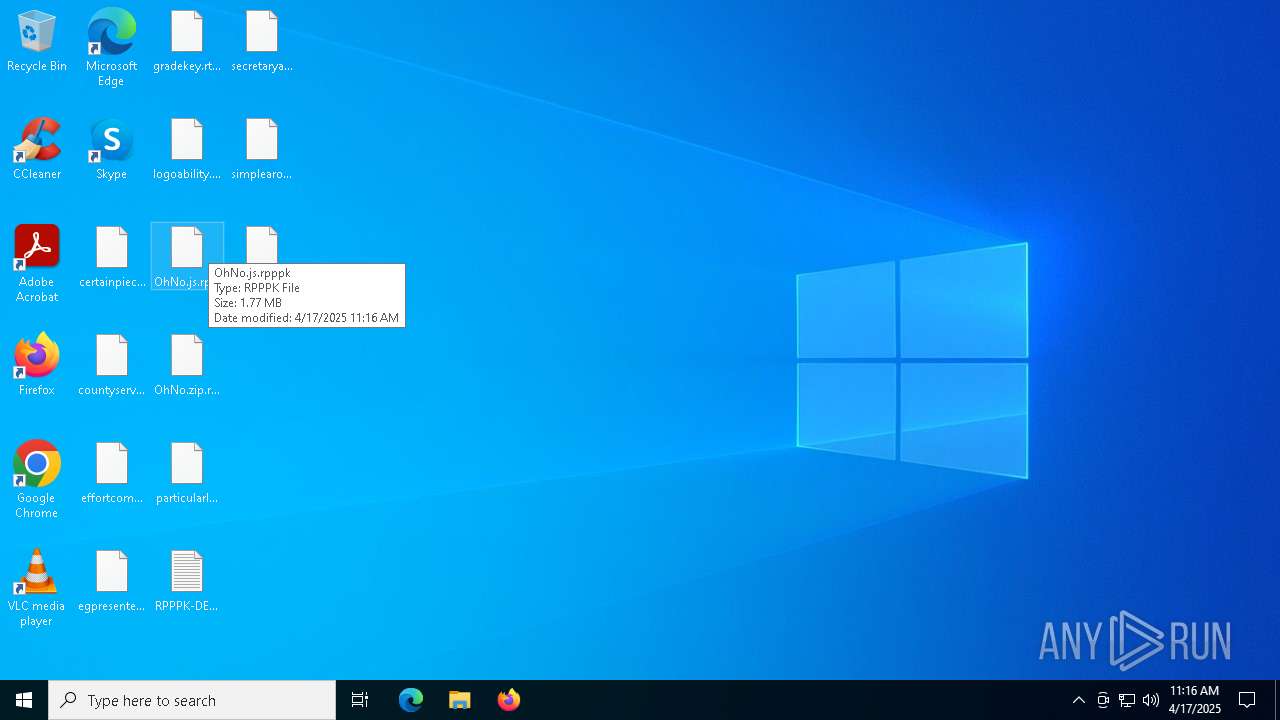This screenshot has width=1280, height=720.
Task: Select the Adobe Acrobat desktop shortcut
Action: 37,264
